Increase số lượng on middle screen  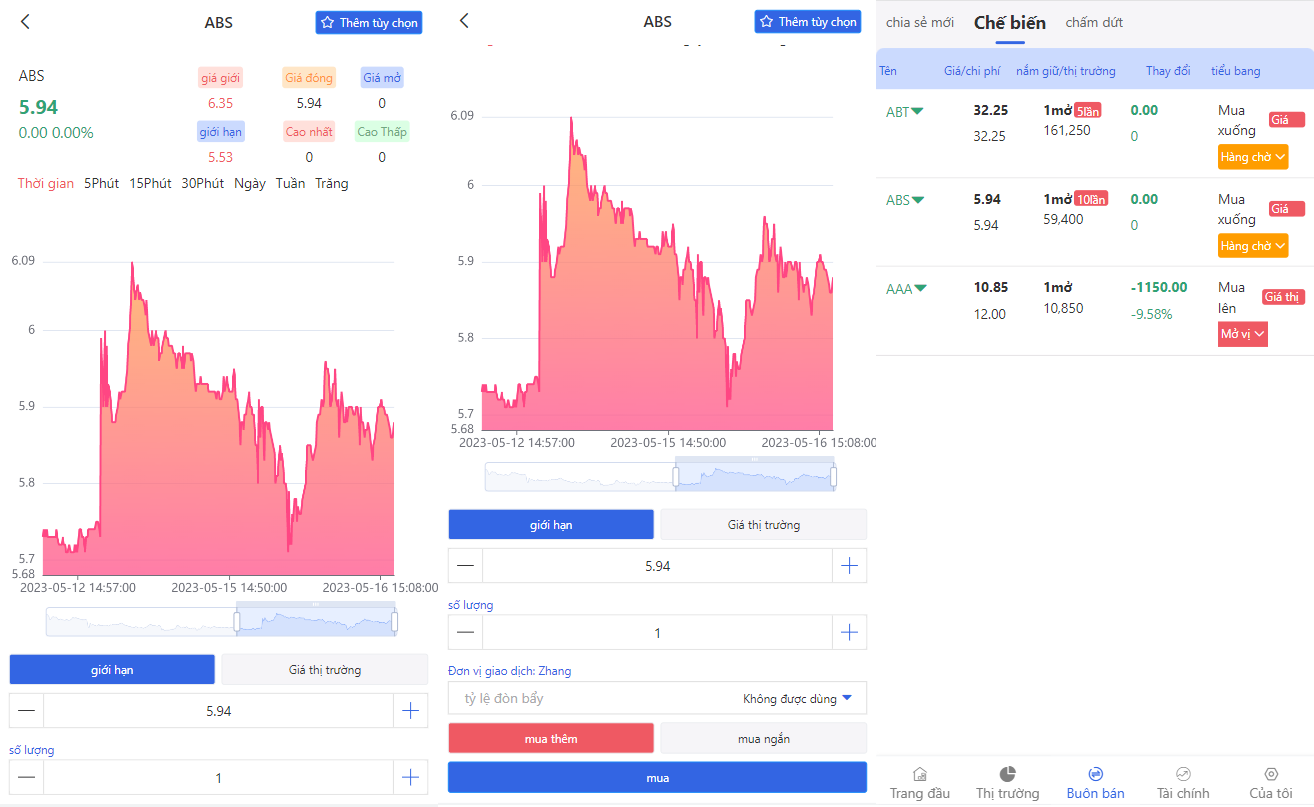pos(849,632)
